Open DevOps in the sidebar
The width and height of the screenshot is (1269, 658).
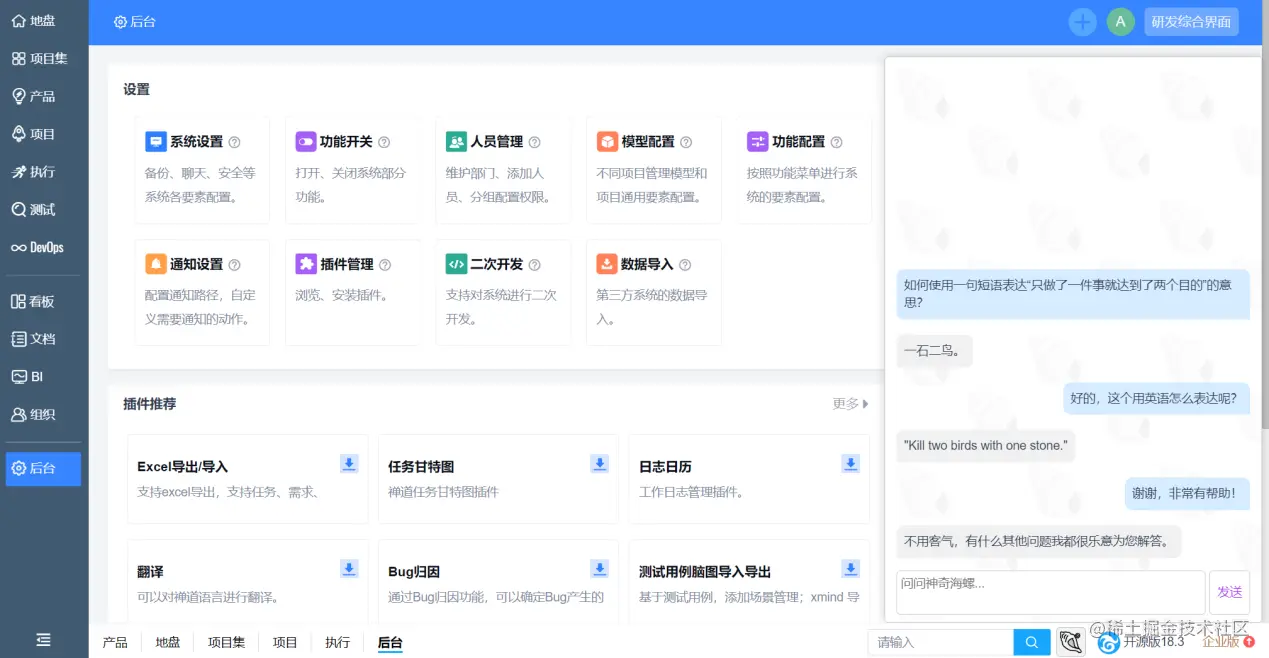coord(44,247)
